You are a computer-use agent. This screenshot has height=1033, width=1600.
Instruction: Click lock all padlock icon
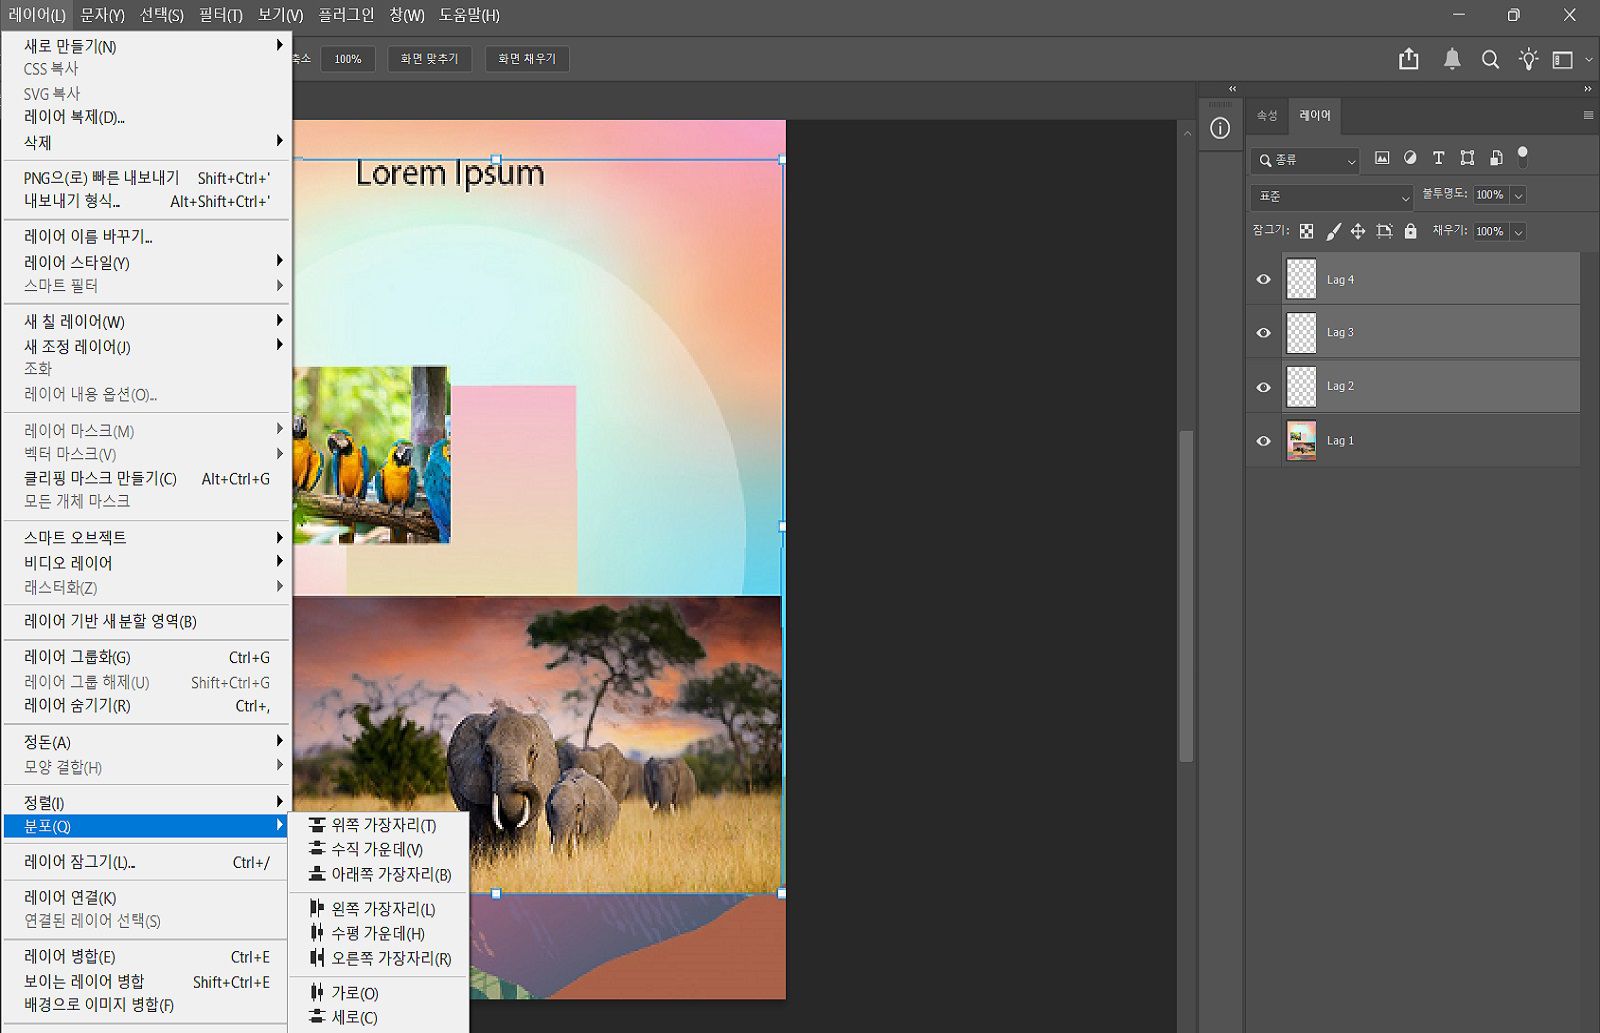tap(1410, 232)
